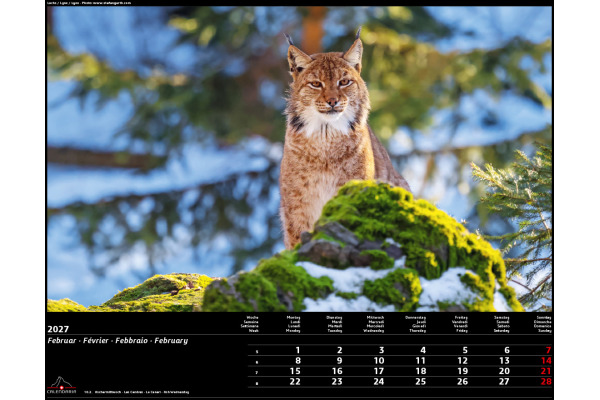600x400 pixels.
Task: Click the word February
Action: pyautogui.click(x=171, y=341)
